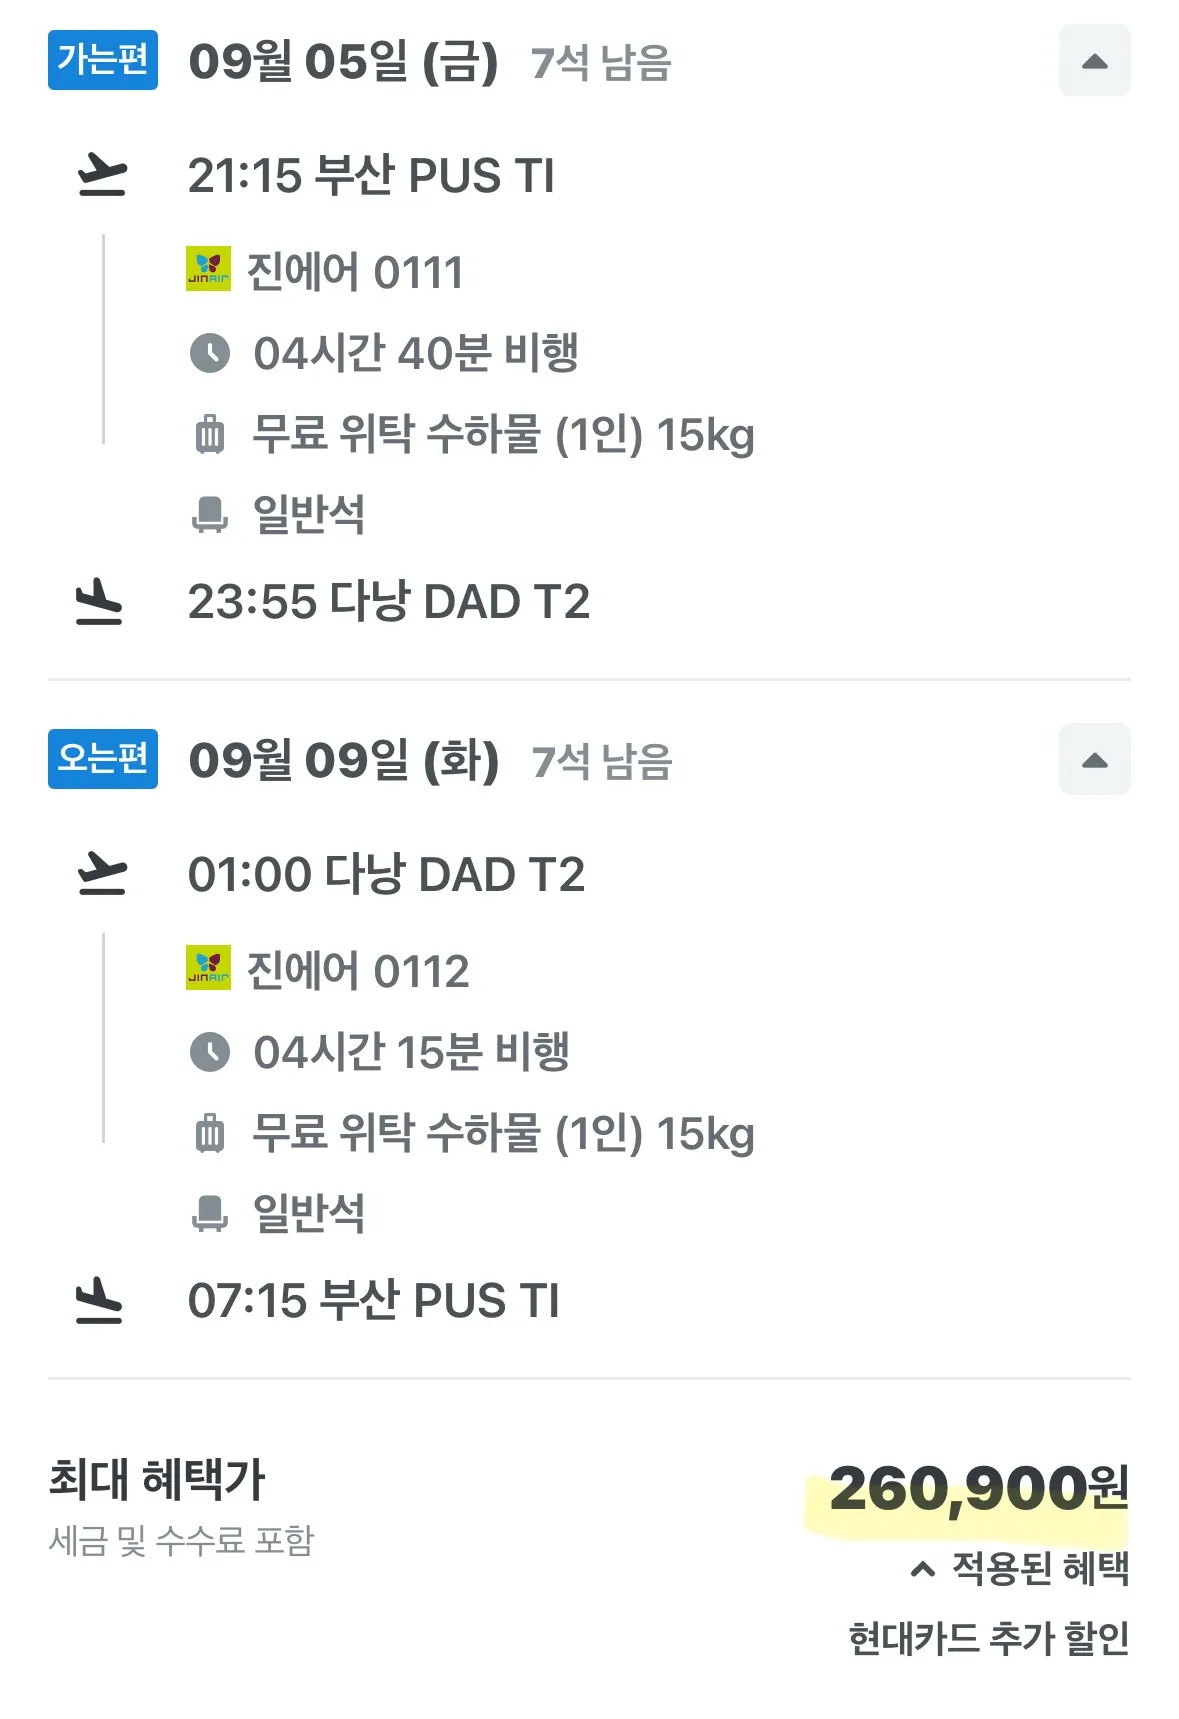
Task: Click the Jin Air logo for flight 0112
Action: [208, 968]
